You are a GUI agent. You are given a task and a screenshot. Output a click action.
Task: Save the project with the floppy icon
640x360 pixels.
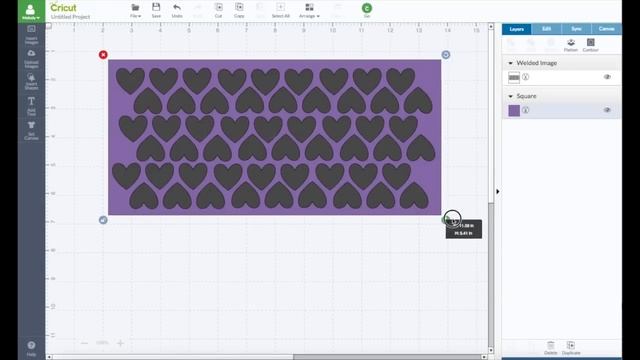pos(156,11)
